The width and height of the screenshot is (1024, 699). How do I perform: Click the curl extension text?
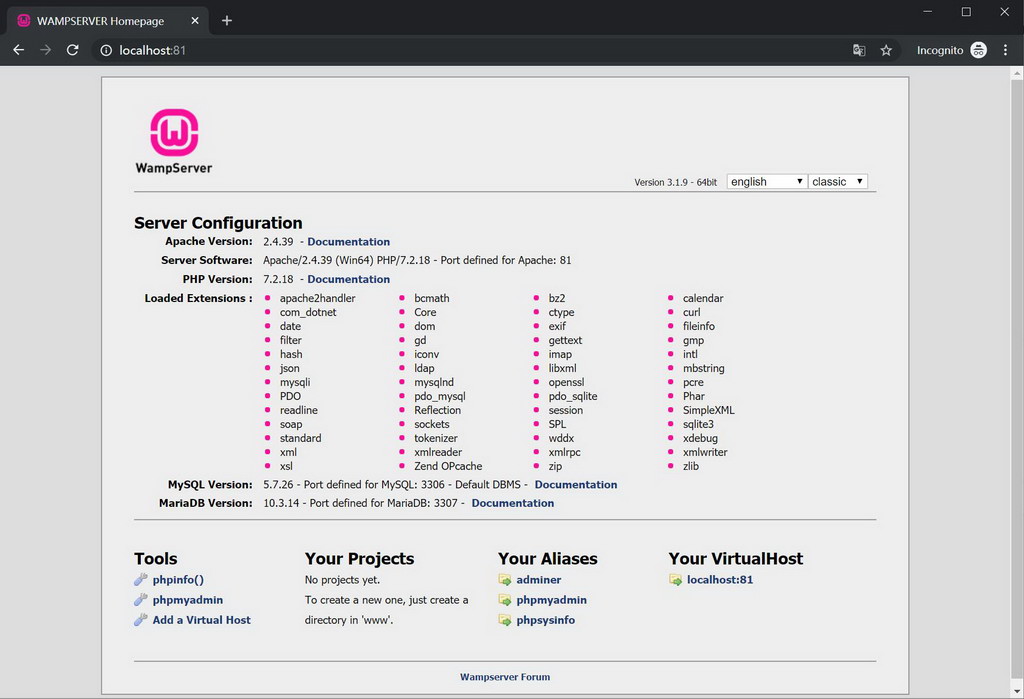pos(692,312)
